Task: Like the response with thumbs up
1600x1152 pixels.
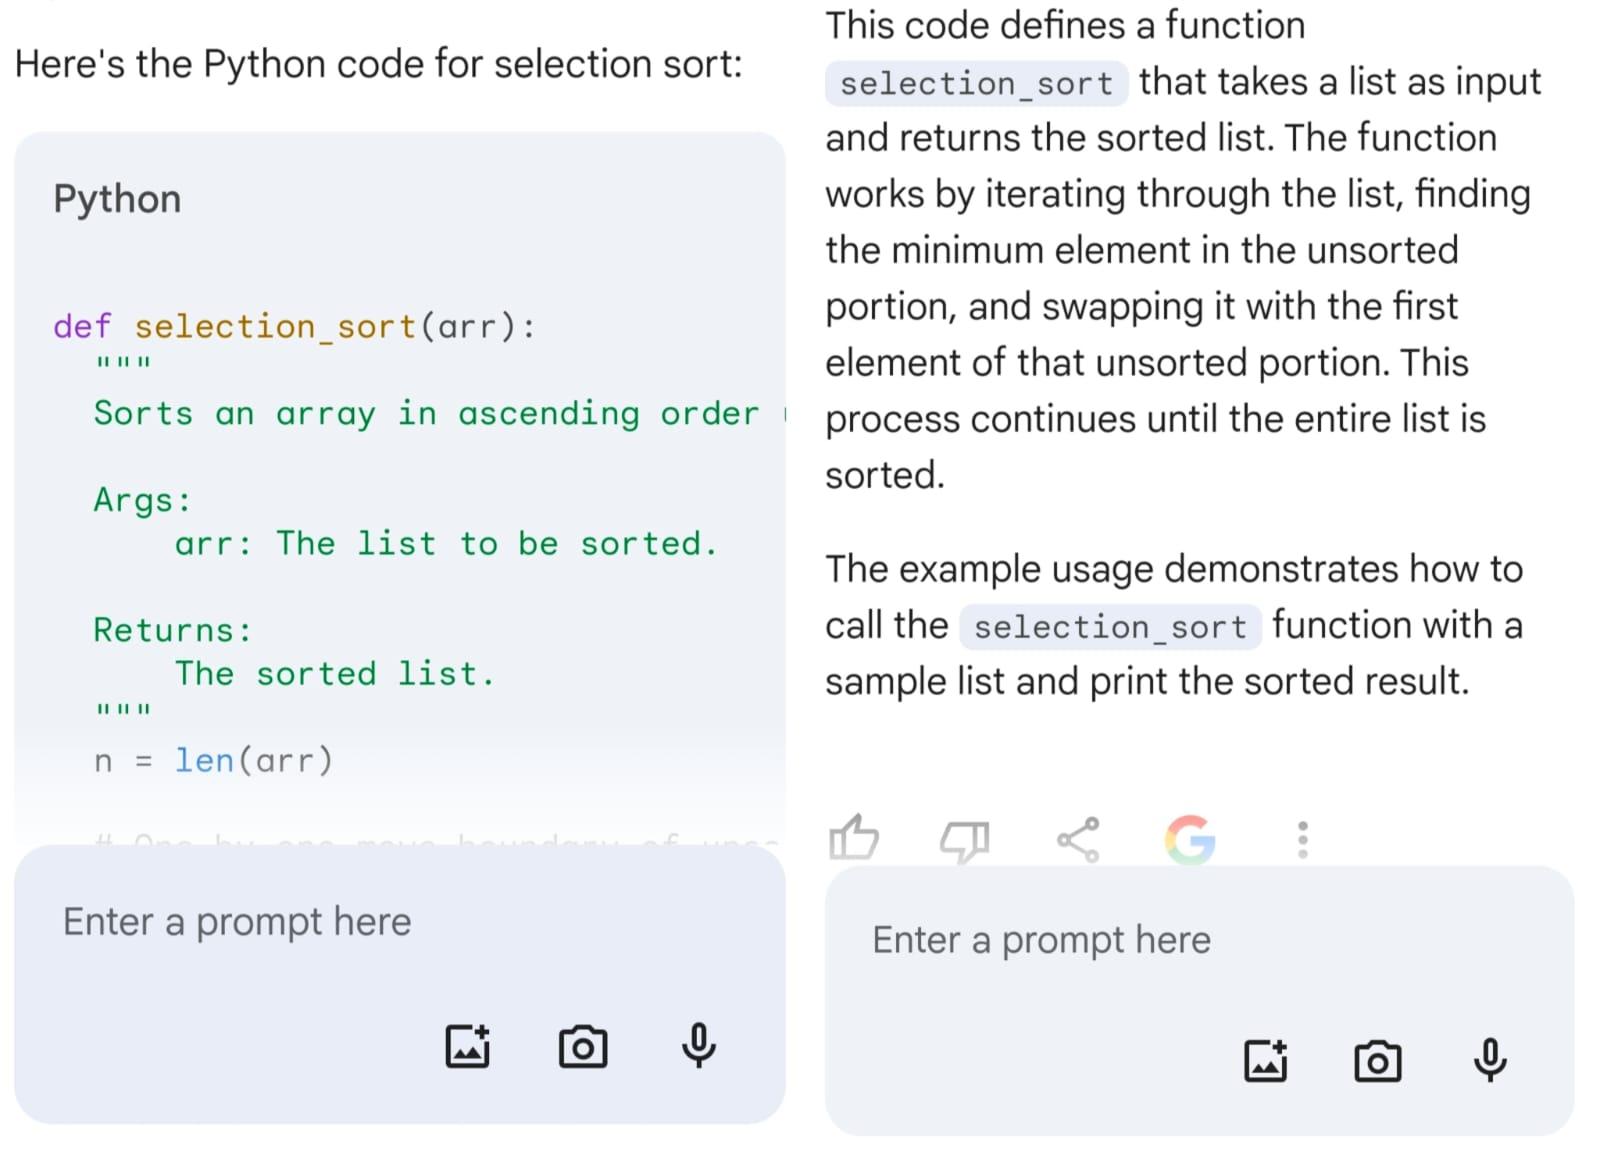Action: pos(853,838)
